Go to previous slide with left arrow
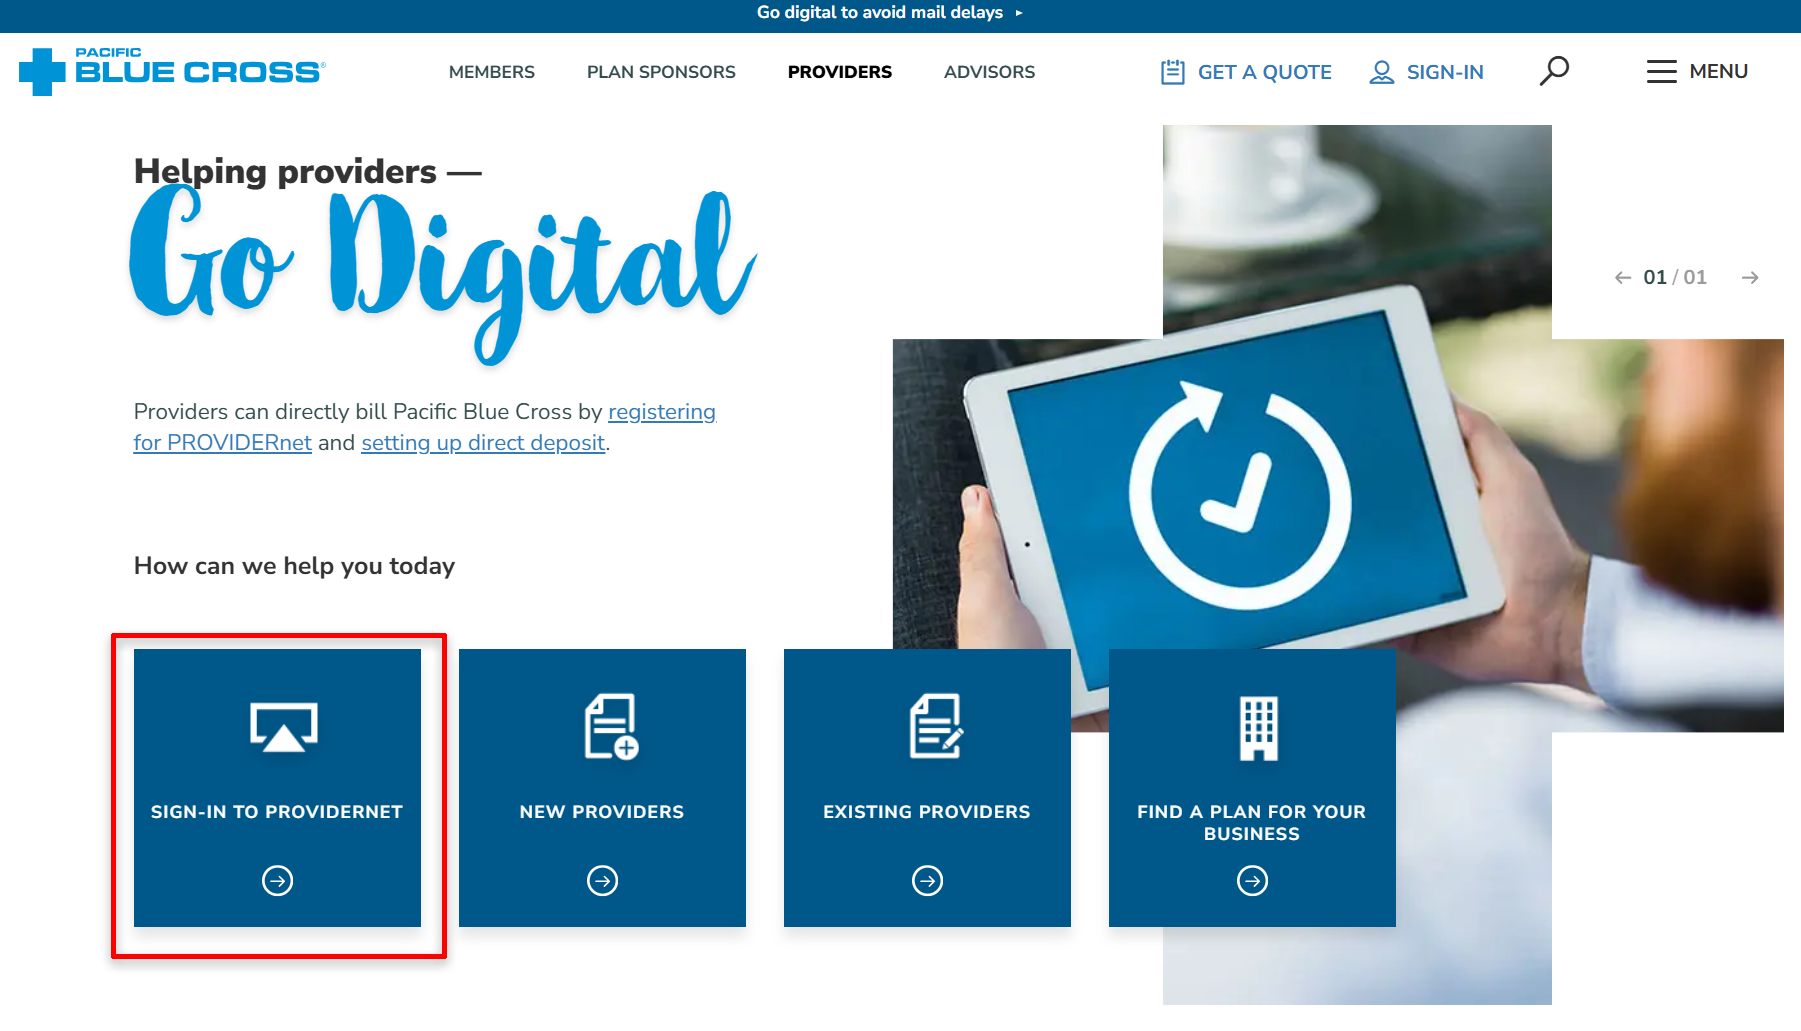 1623,278
